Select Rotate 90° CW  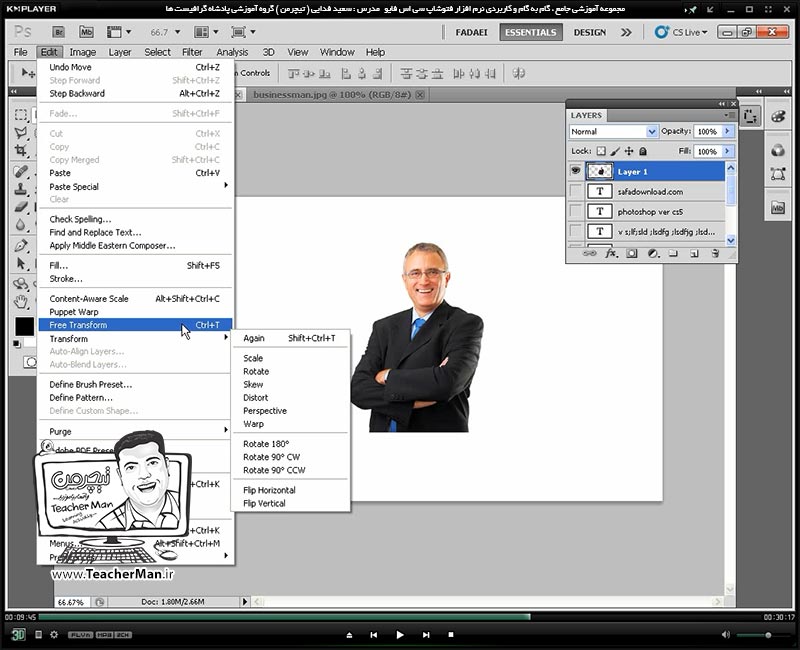pos(290,457)
